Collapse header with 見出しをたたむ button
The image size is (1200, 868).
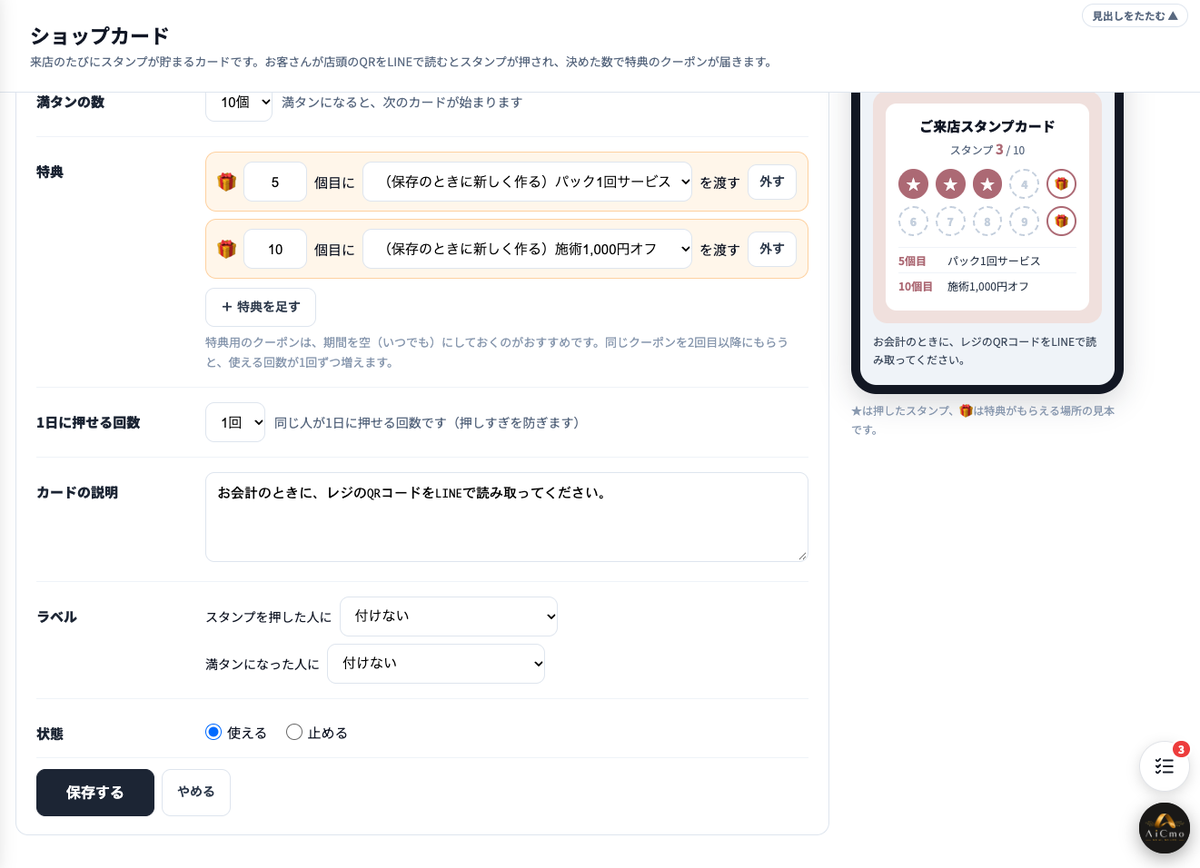[x=1135, y=16]
